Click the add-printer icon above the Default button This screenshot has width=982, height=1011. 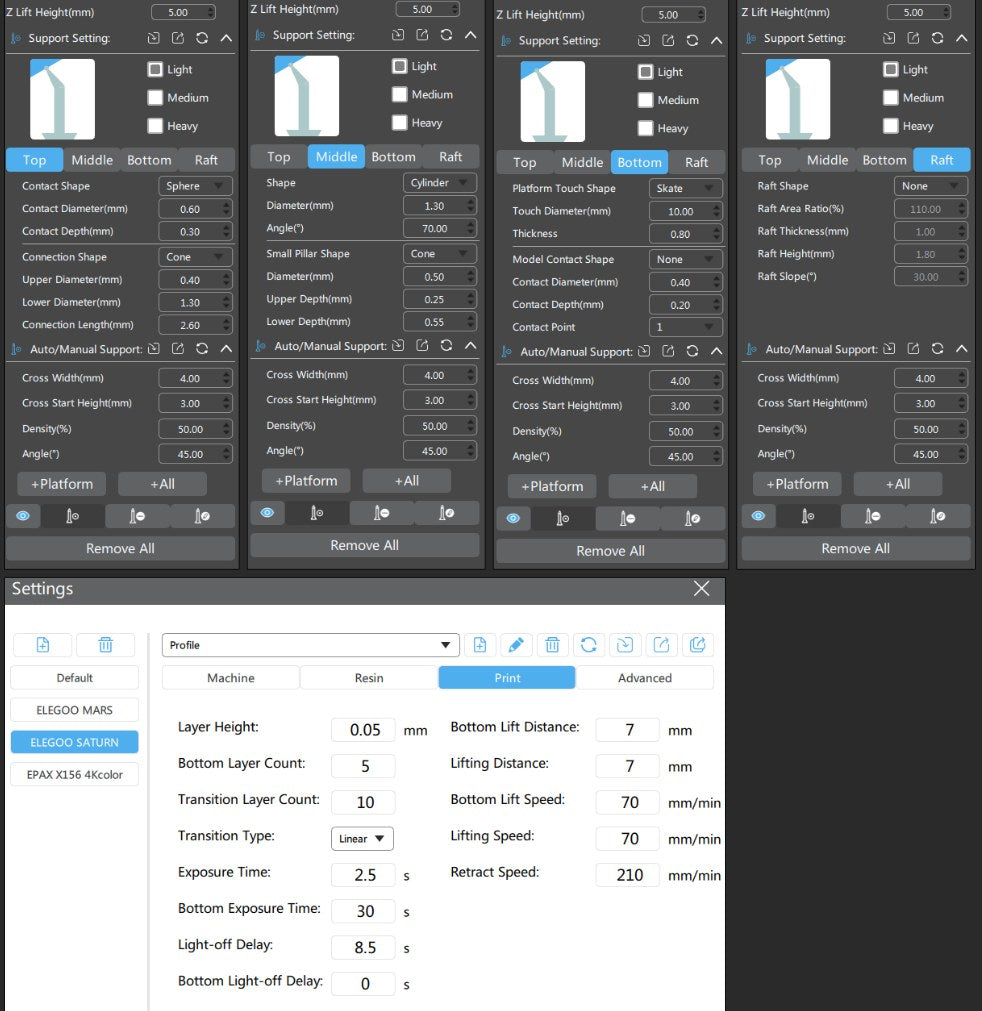43,645
